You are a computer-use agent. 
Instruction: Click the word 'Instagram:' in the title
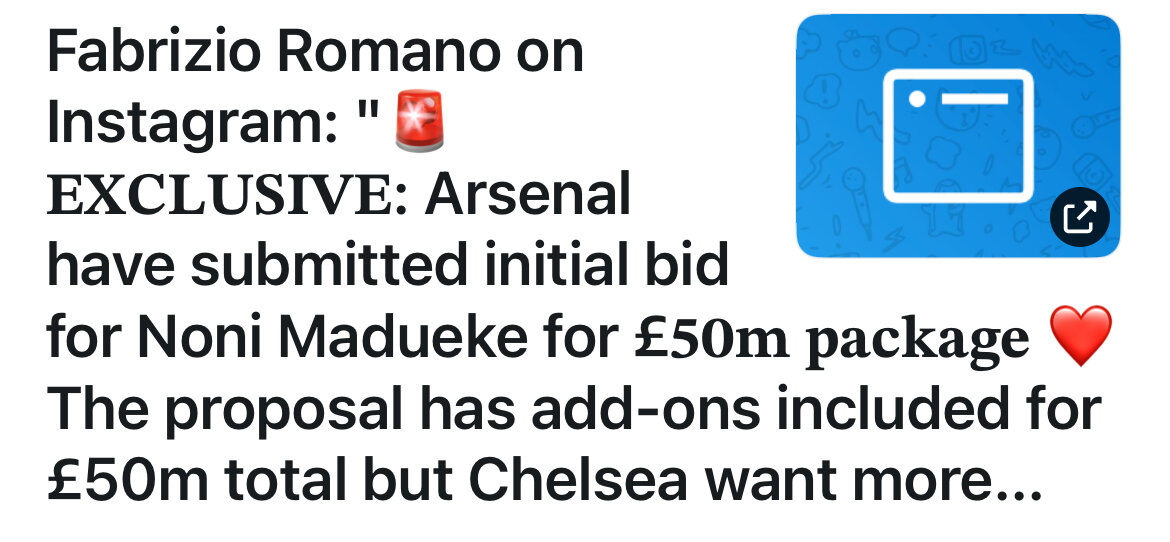pyautogui.click(x=191, y=122)
